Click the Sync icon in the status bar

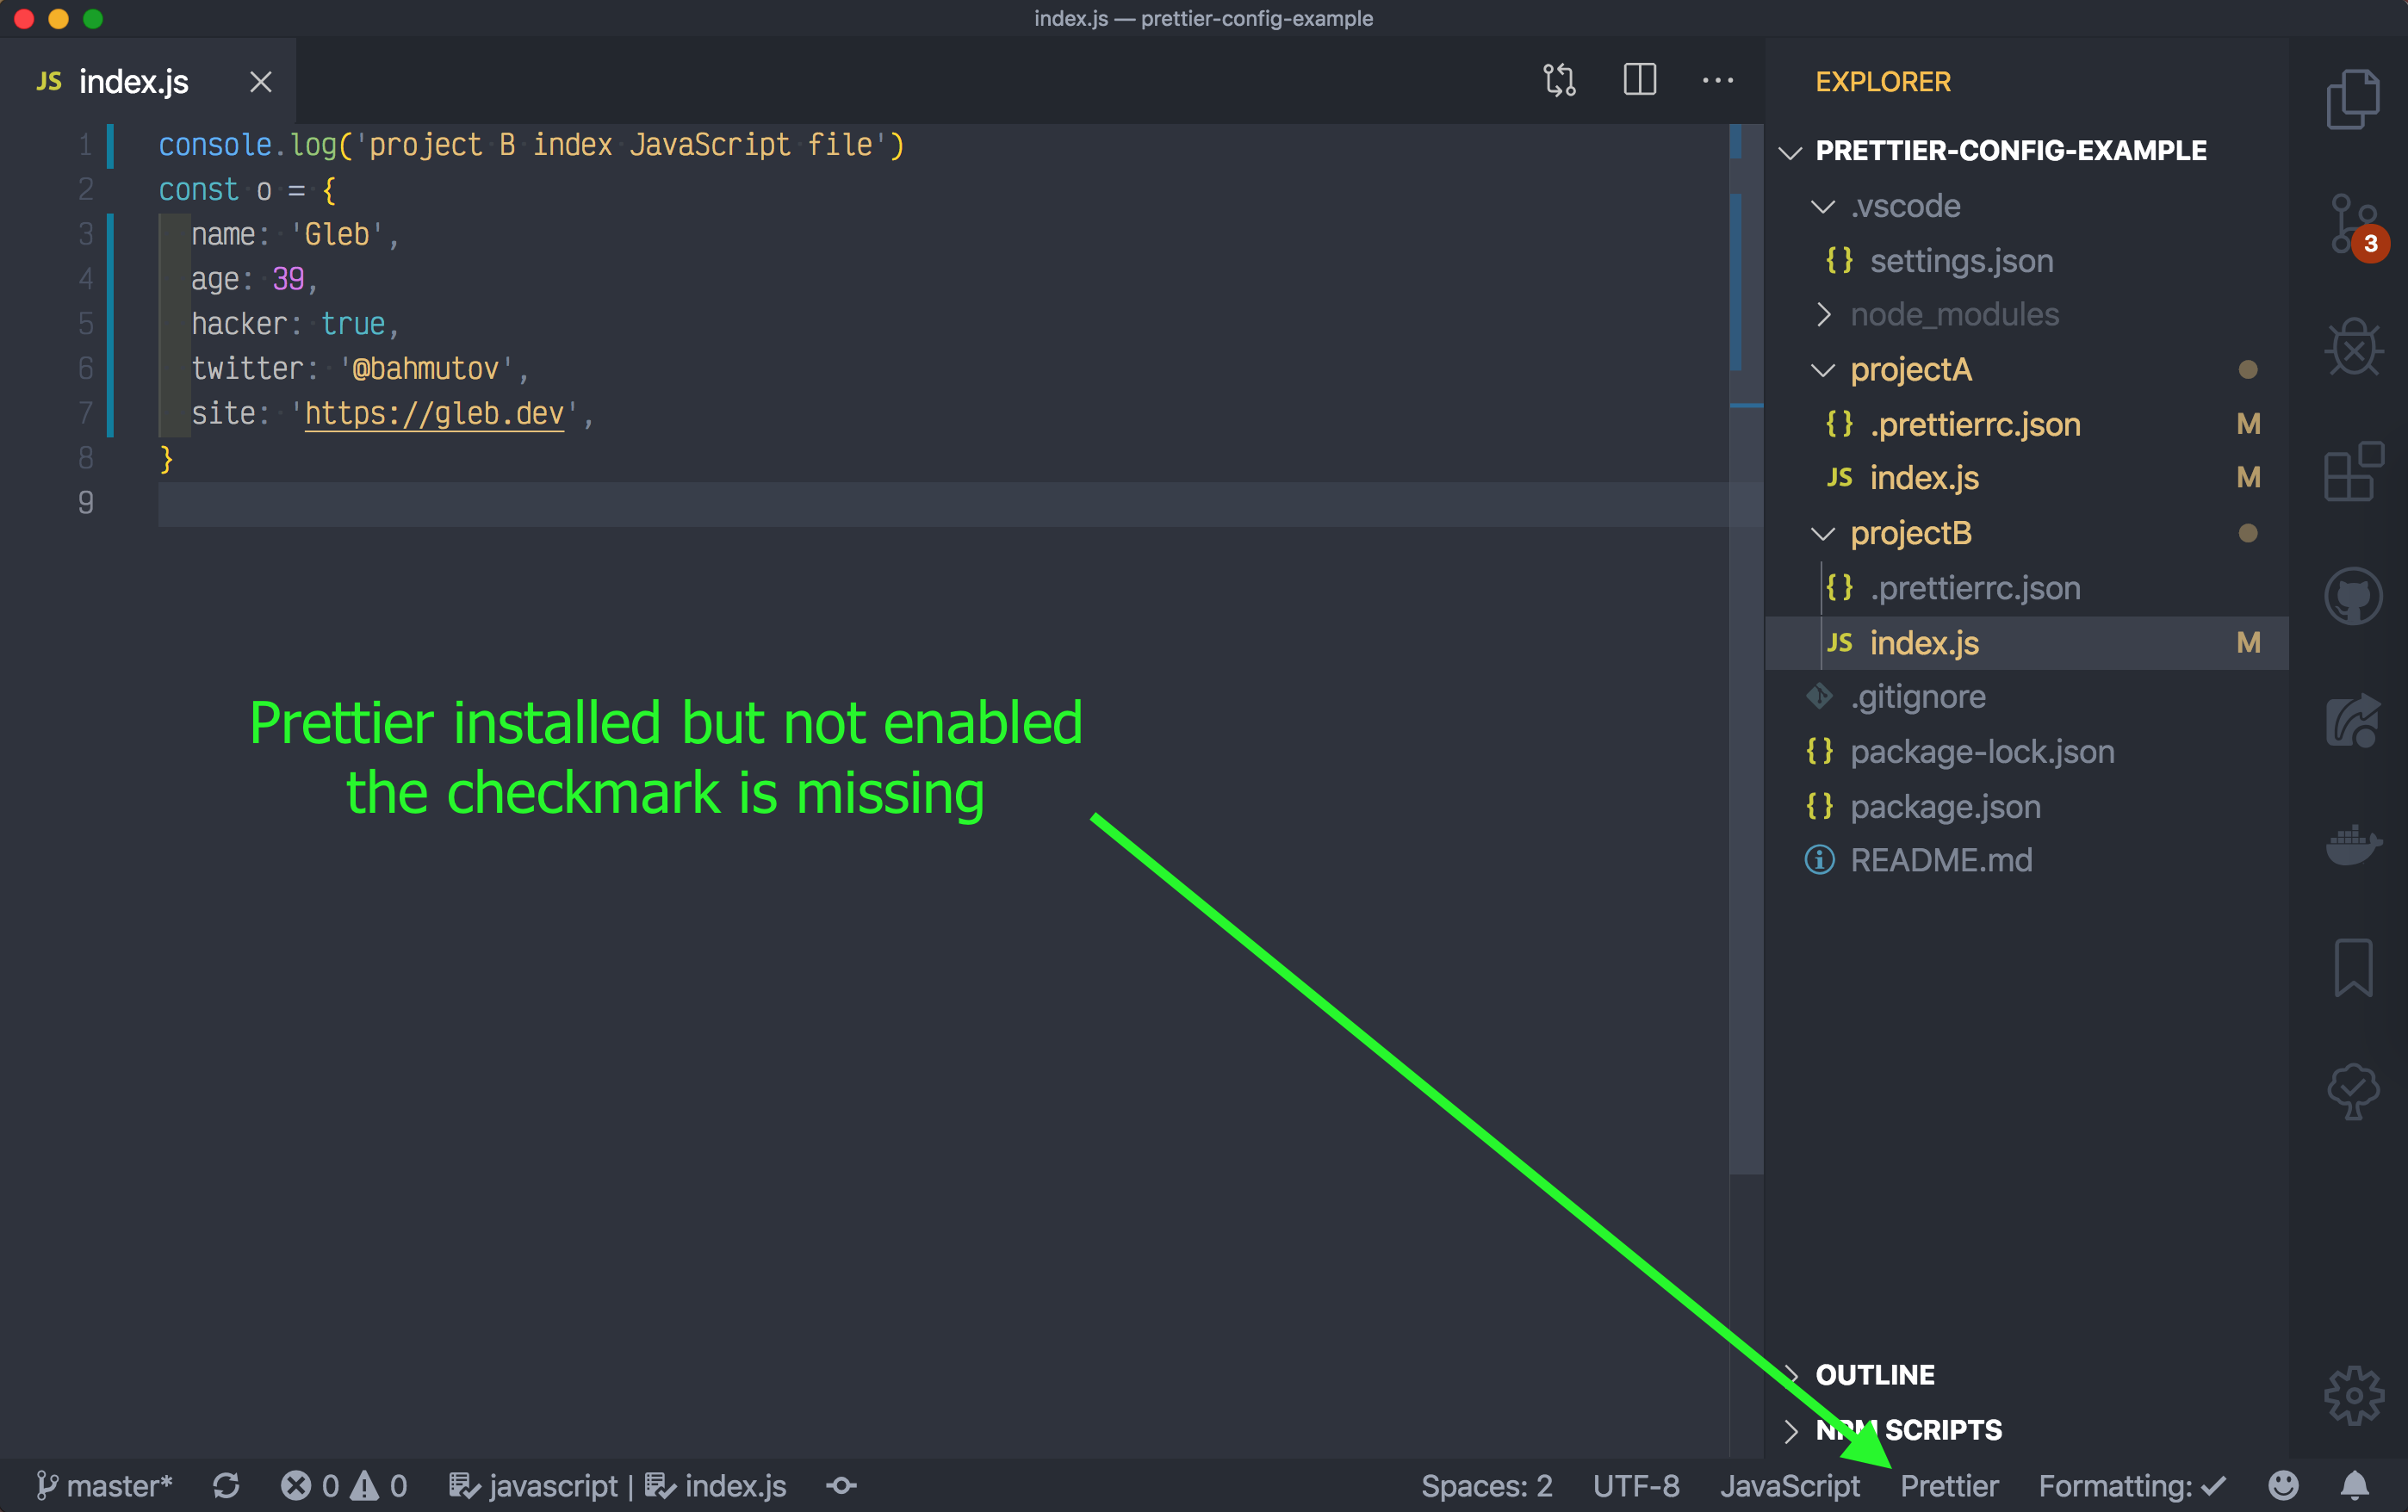(x=227, y=1486)
